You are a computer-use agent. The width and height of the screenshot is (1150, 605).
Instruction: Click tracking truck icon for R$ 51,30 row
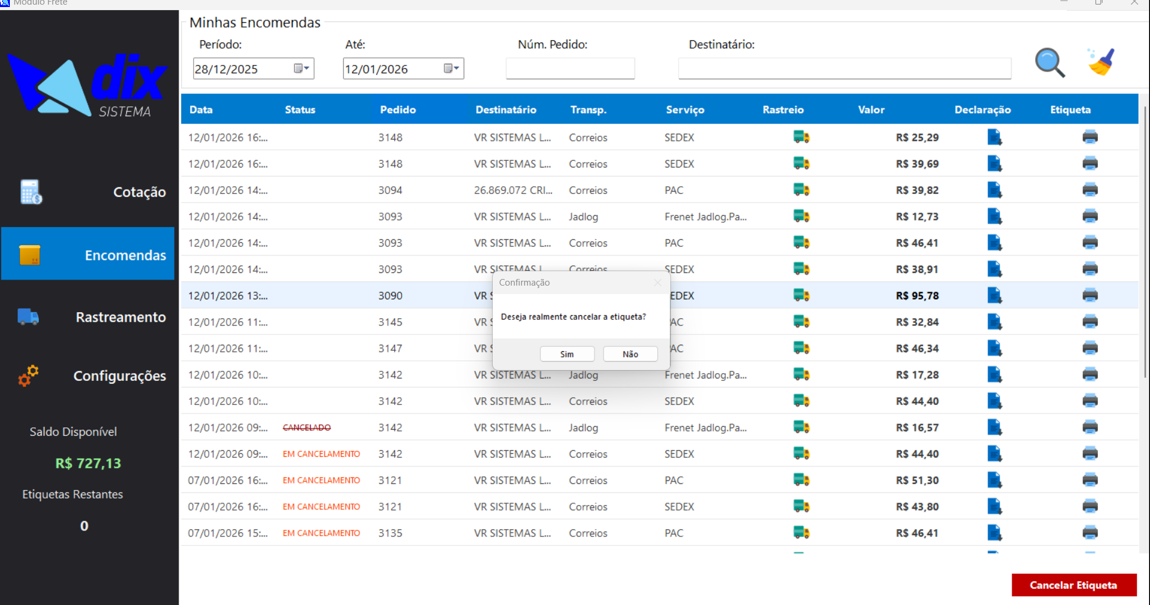coord(800,480)
